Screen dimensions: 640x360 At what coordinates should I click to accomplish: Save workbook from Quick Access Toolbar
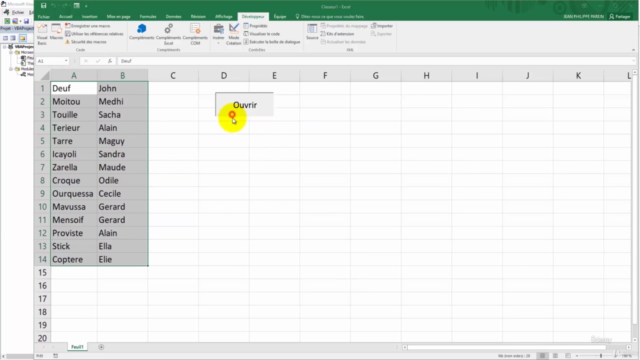[x=43, y=6]
